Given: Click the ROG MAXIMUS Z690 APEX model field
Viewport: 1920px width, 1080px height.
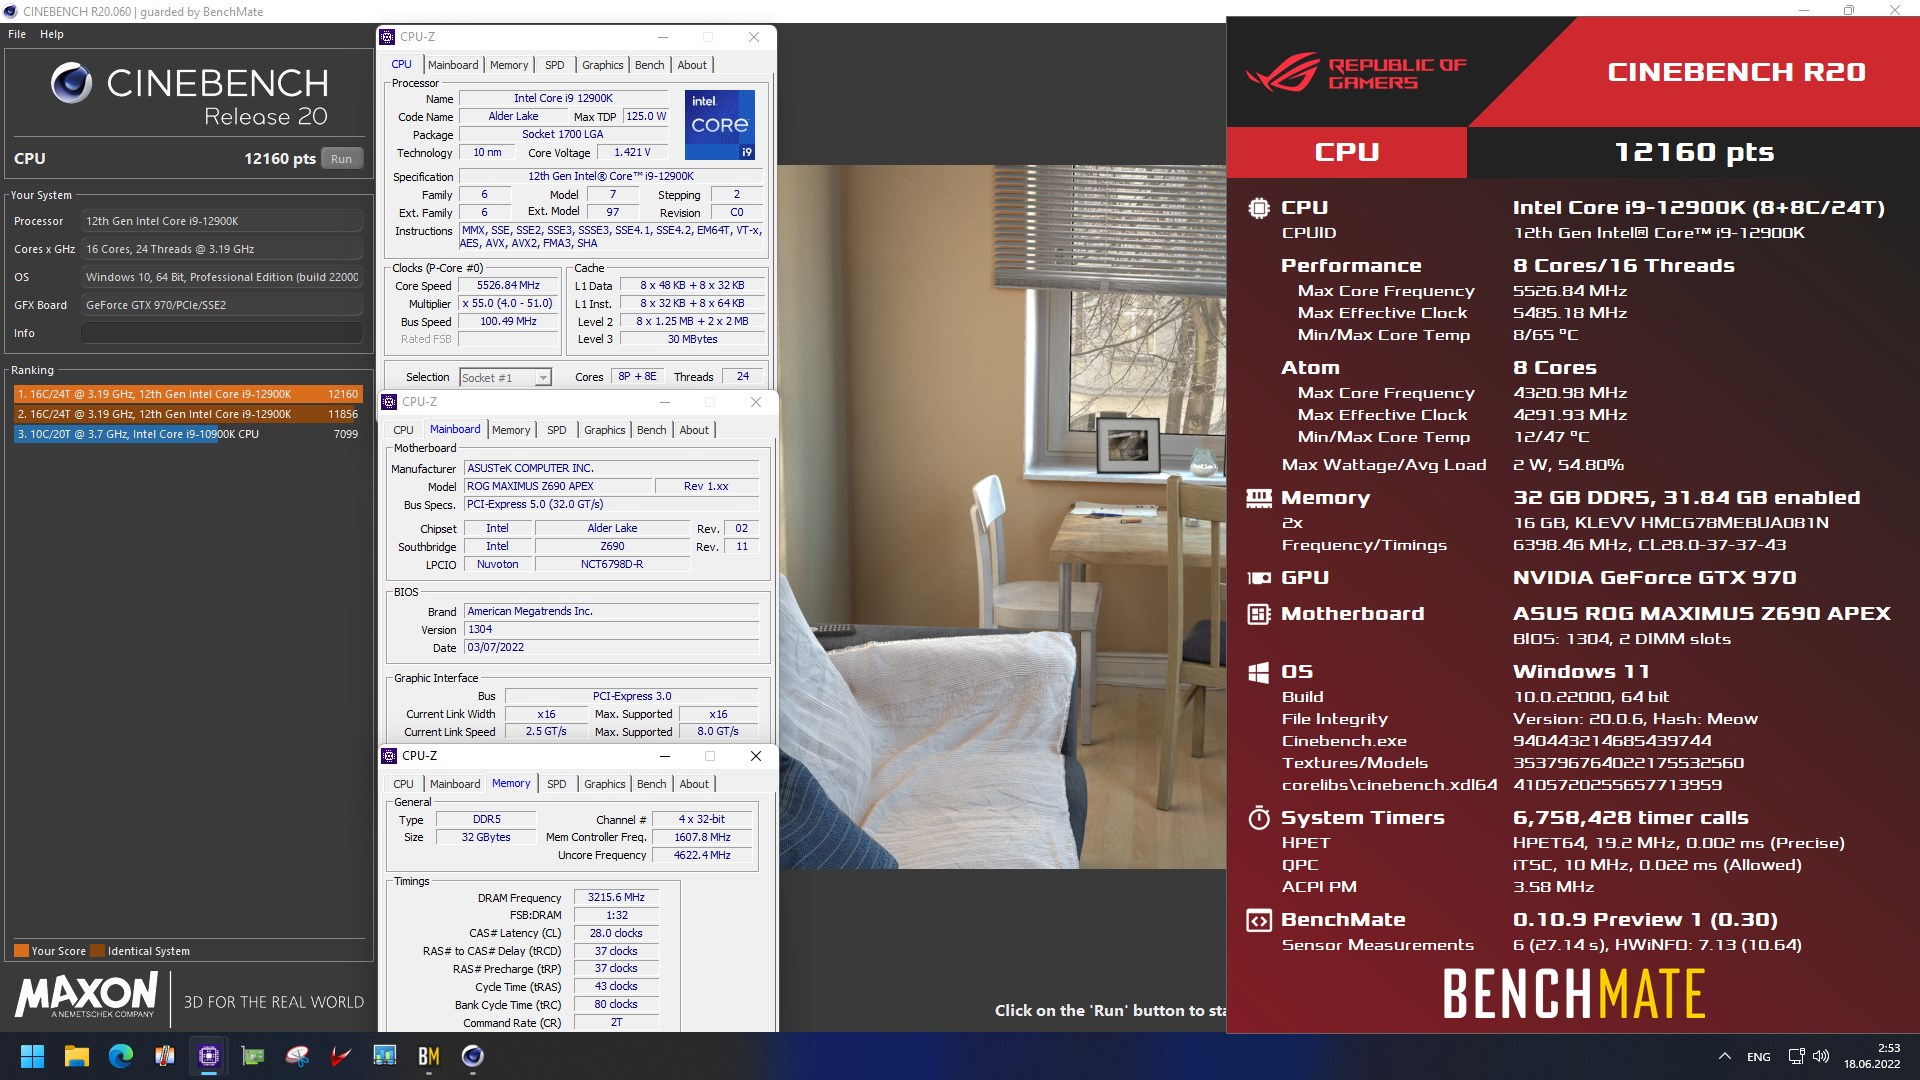Looking at the screenshot, I should [557, 486].
